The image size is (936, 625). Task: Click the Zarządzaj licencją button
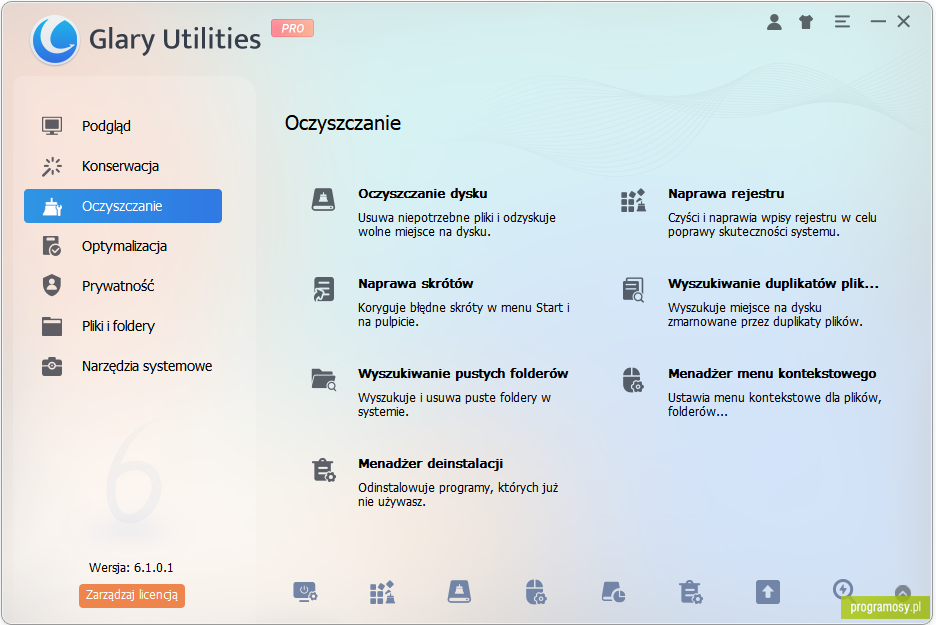(132, 595)
